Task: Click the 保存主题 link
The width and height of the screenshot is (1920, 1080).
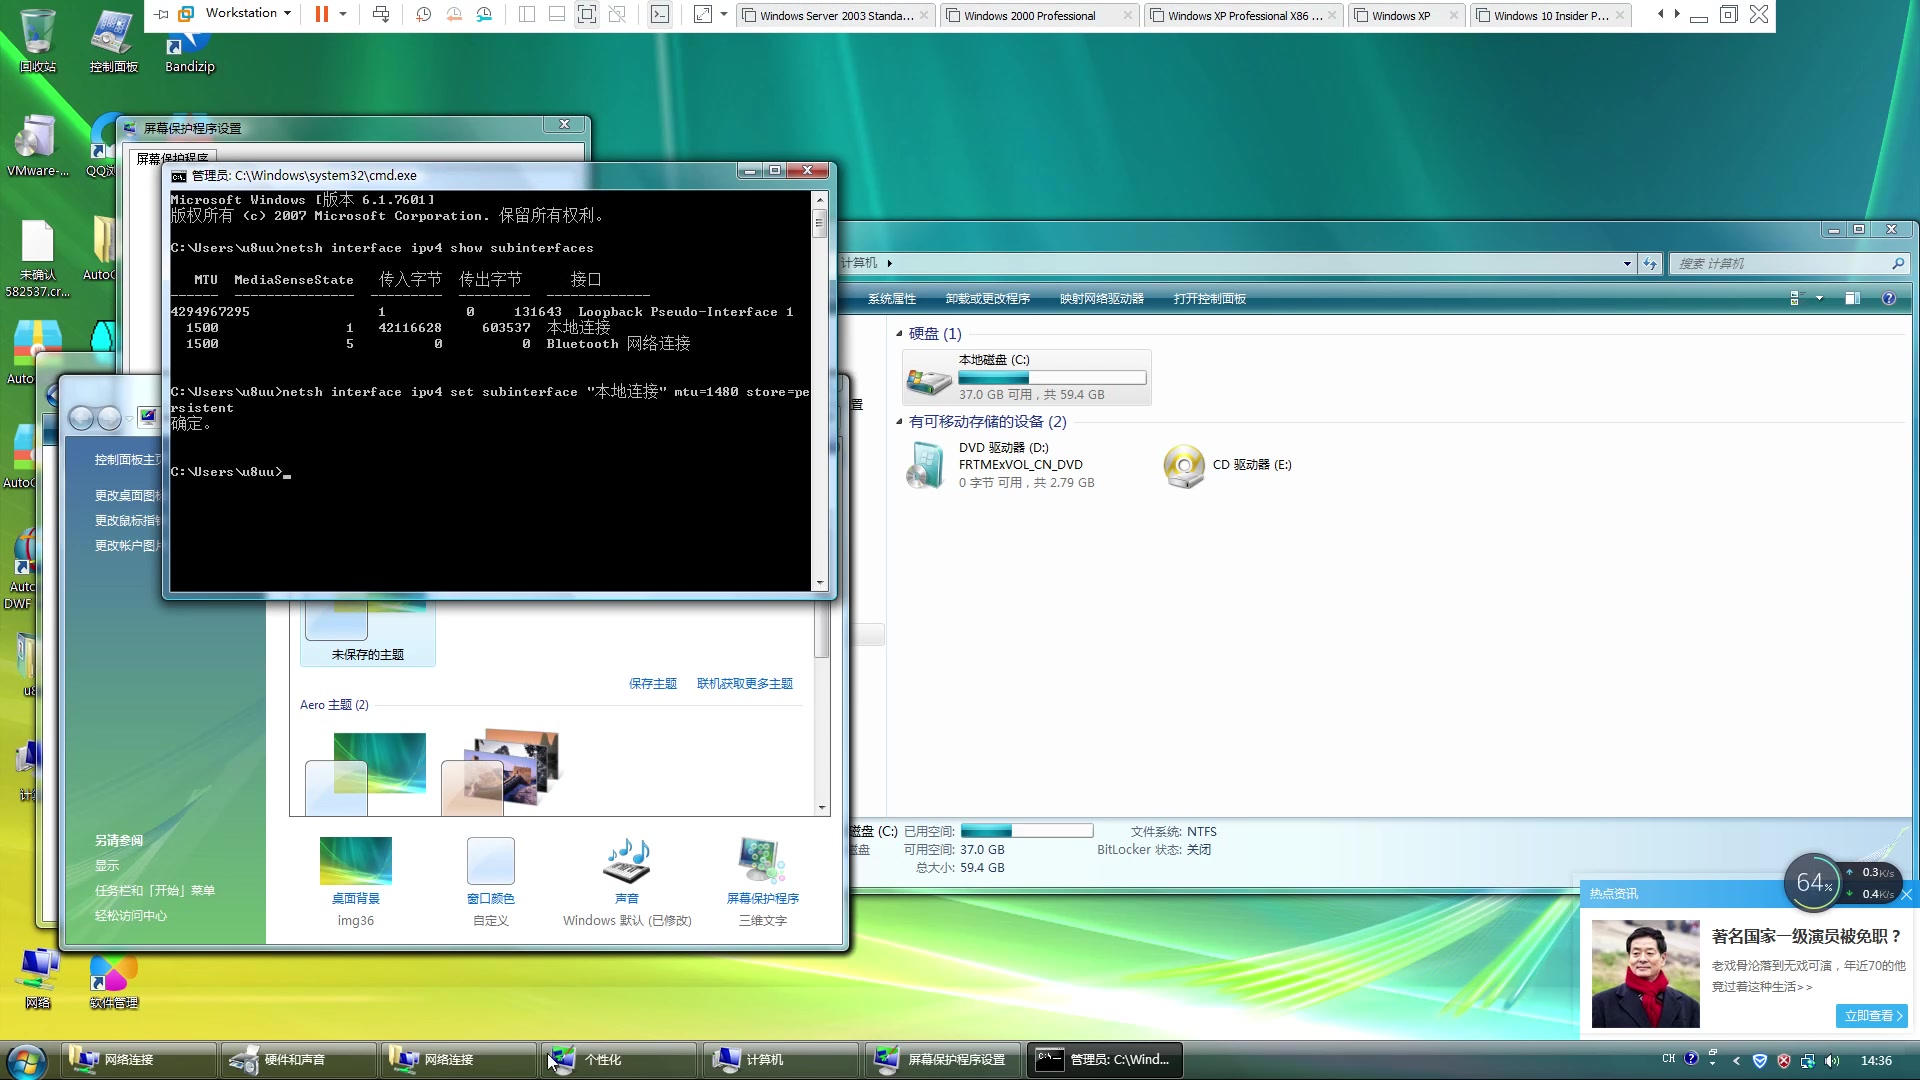Action: pyautogui.click(x=652, y=684)
